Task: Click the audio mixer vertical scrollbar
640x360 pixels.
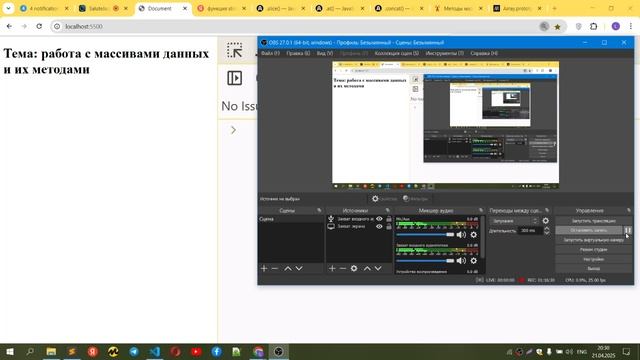Action: click(x=483, y=237)
